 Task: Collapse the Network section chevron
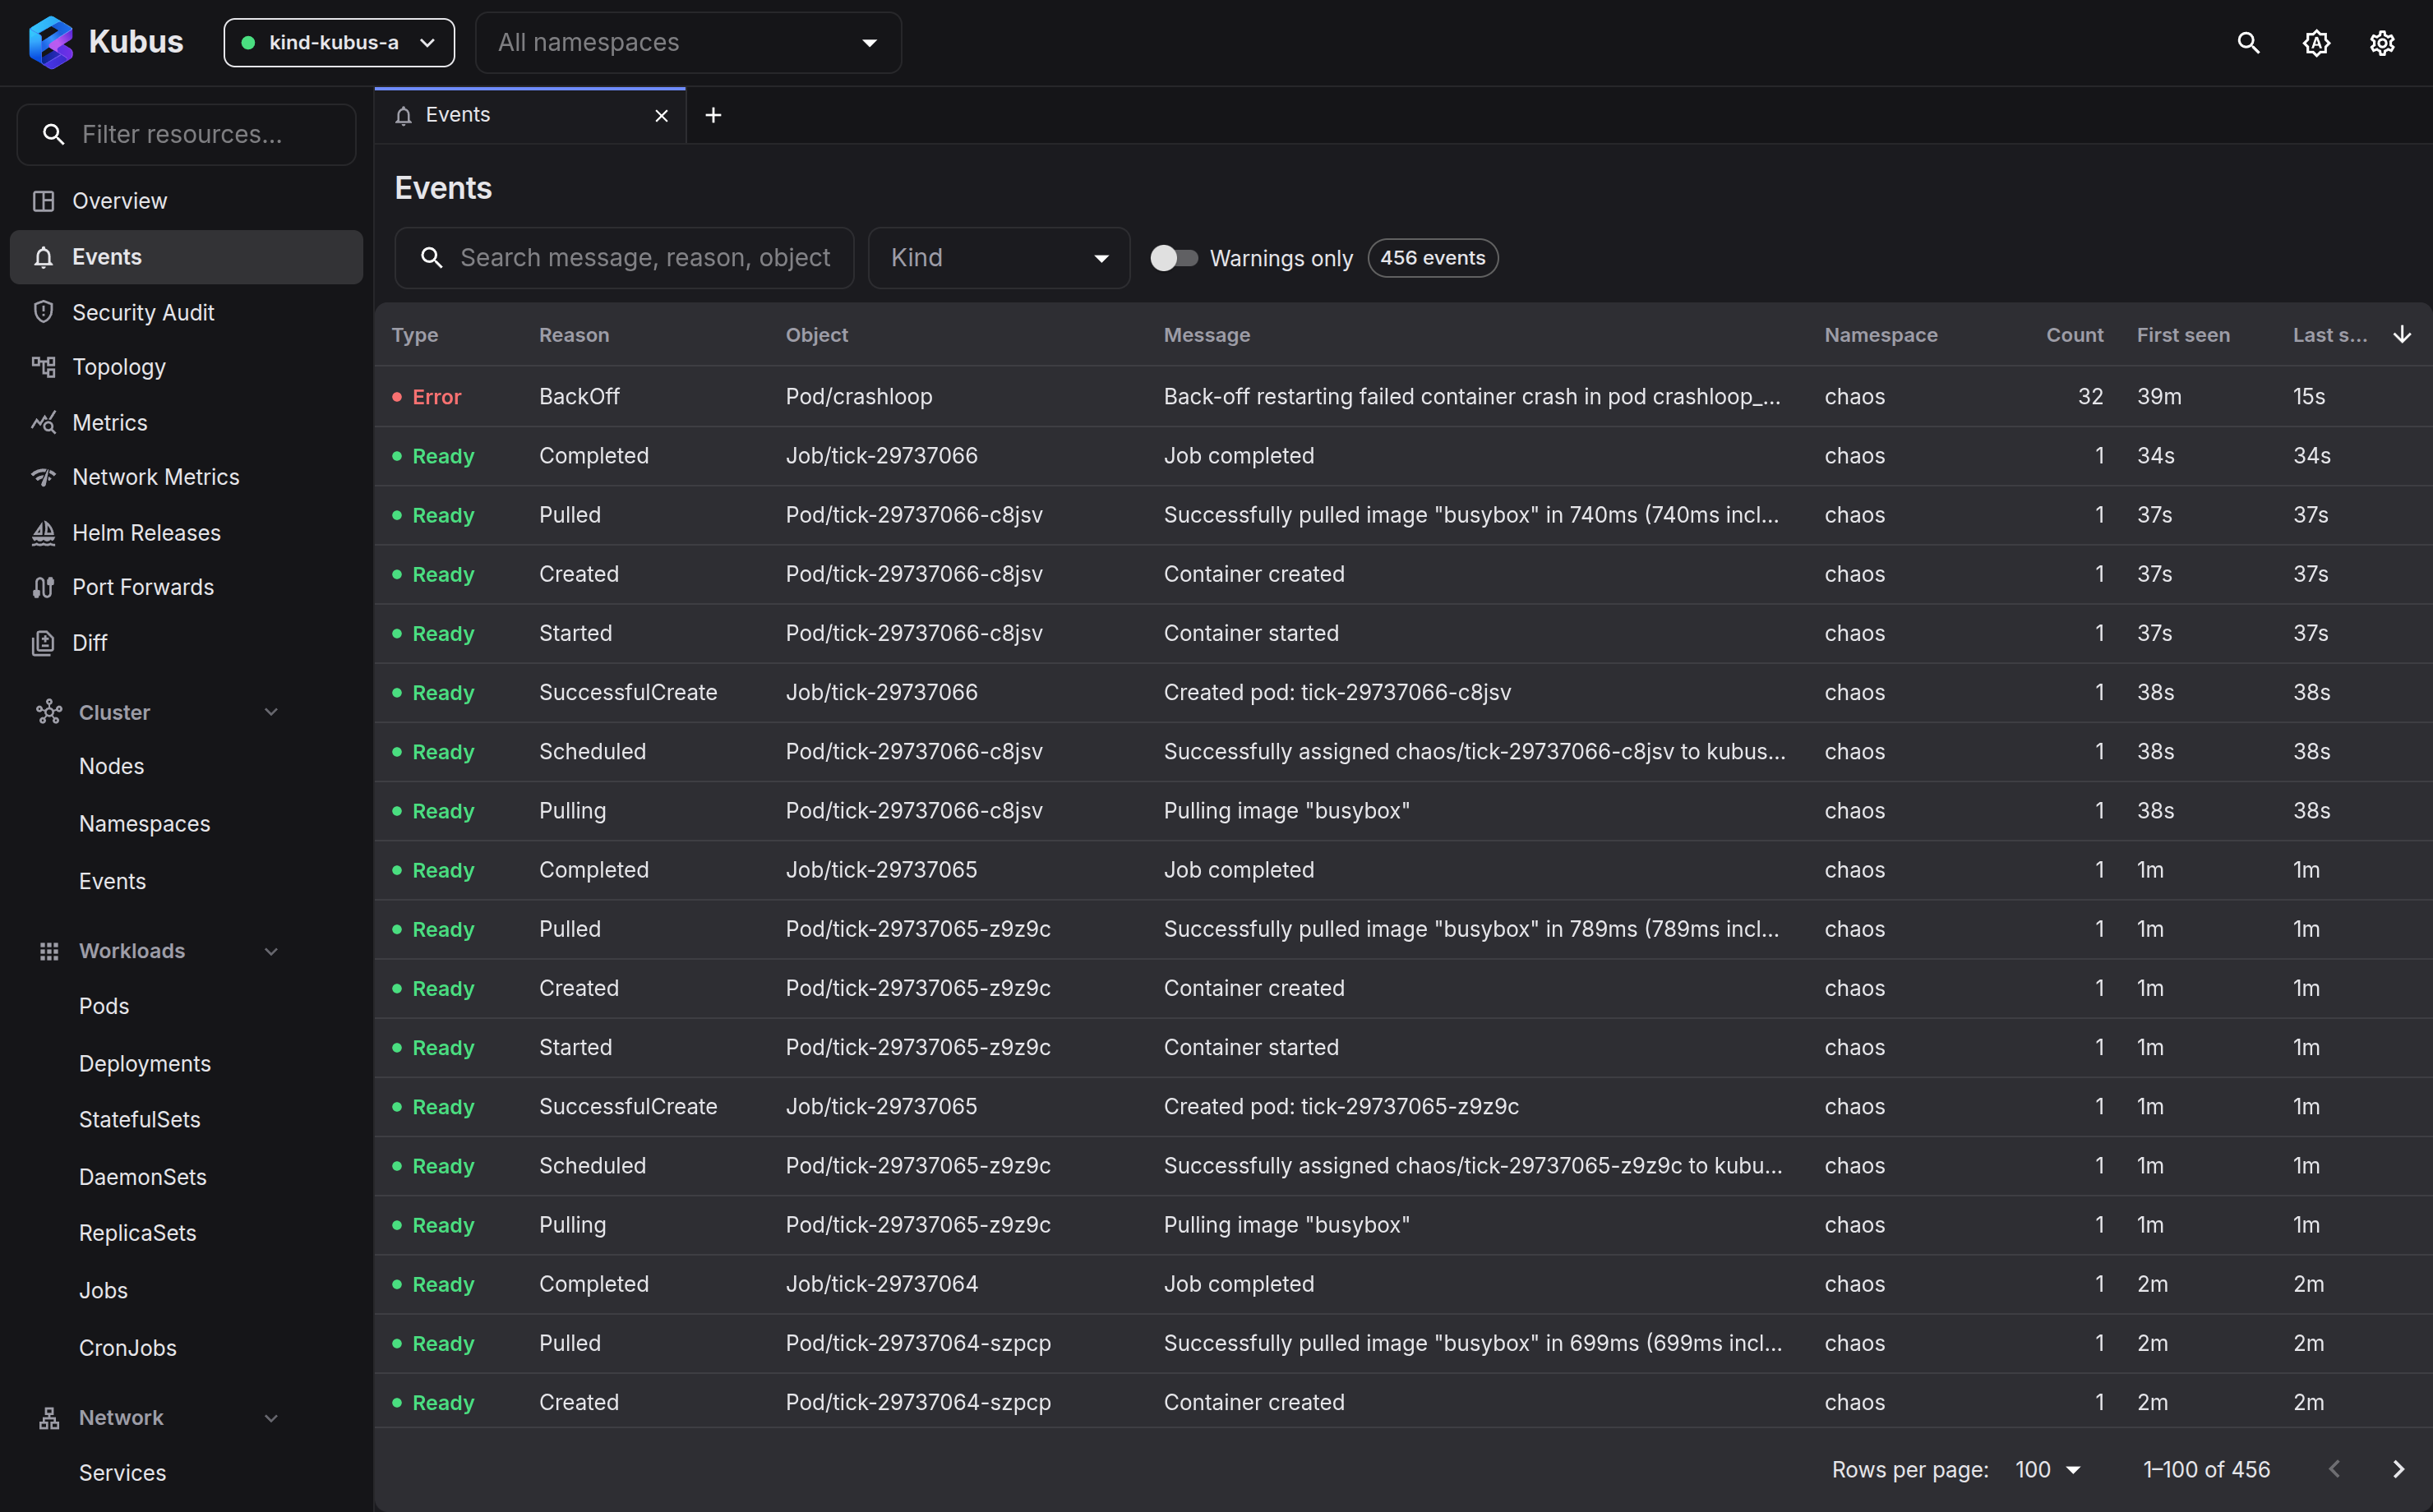pos(271,1418)
